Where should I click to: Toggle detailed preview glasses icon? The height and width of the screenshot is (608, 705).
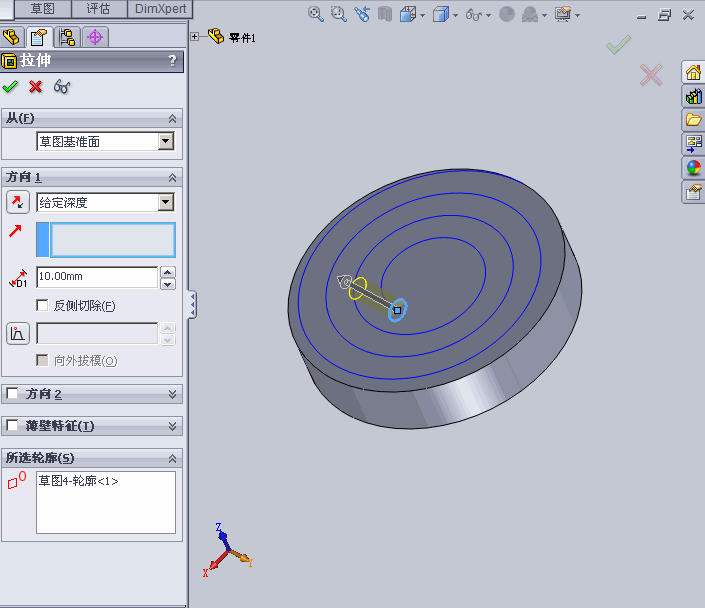62,86
